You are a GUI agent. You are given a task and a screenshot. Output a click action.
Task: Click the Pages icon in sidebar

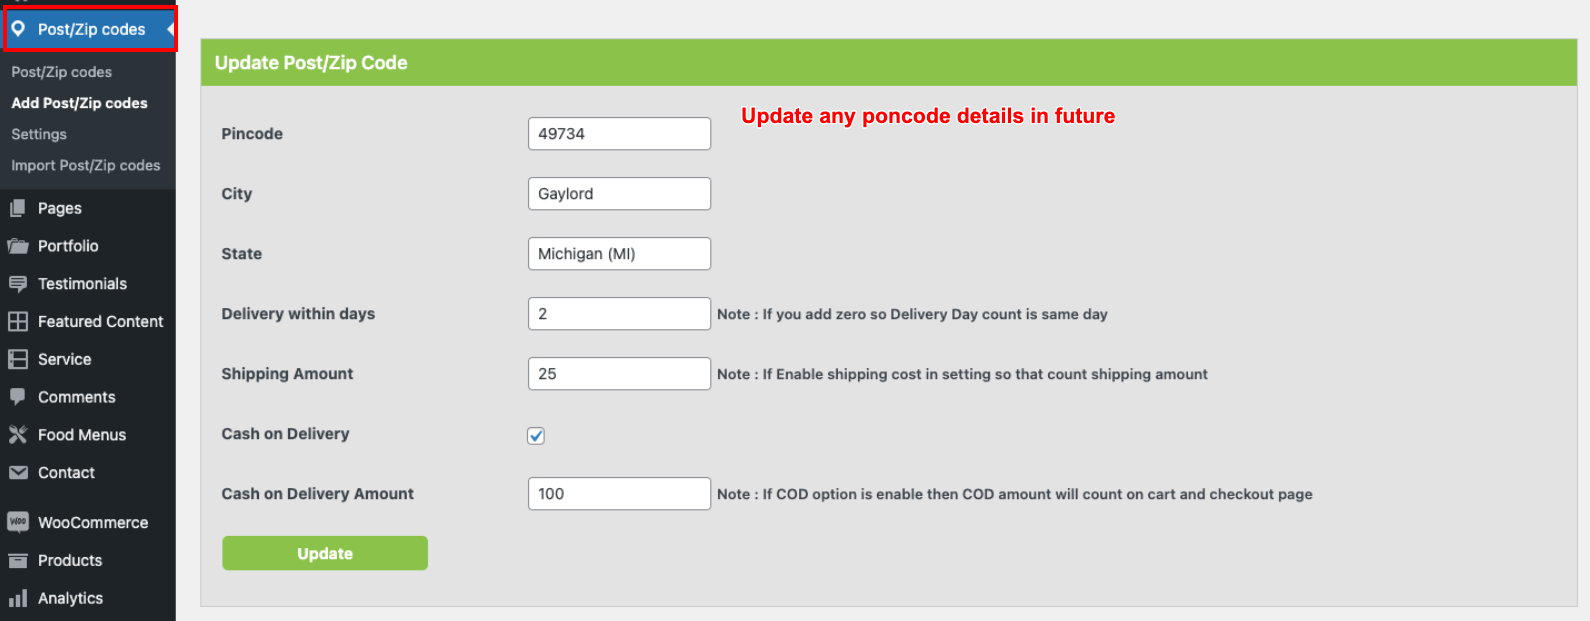[18, 208]
